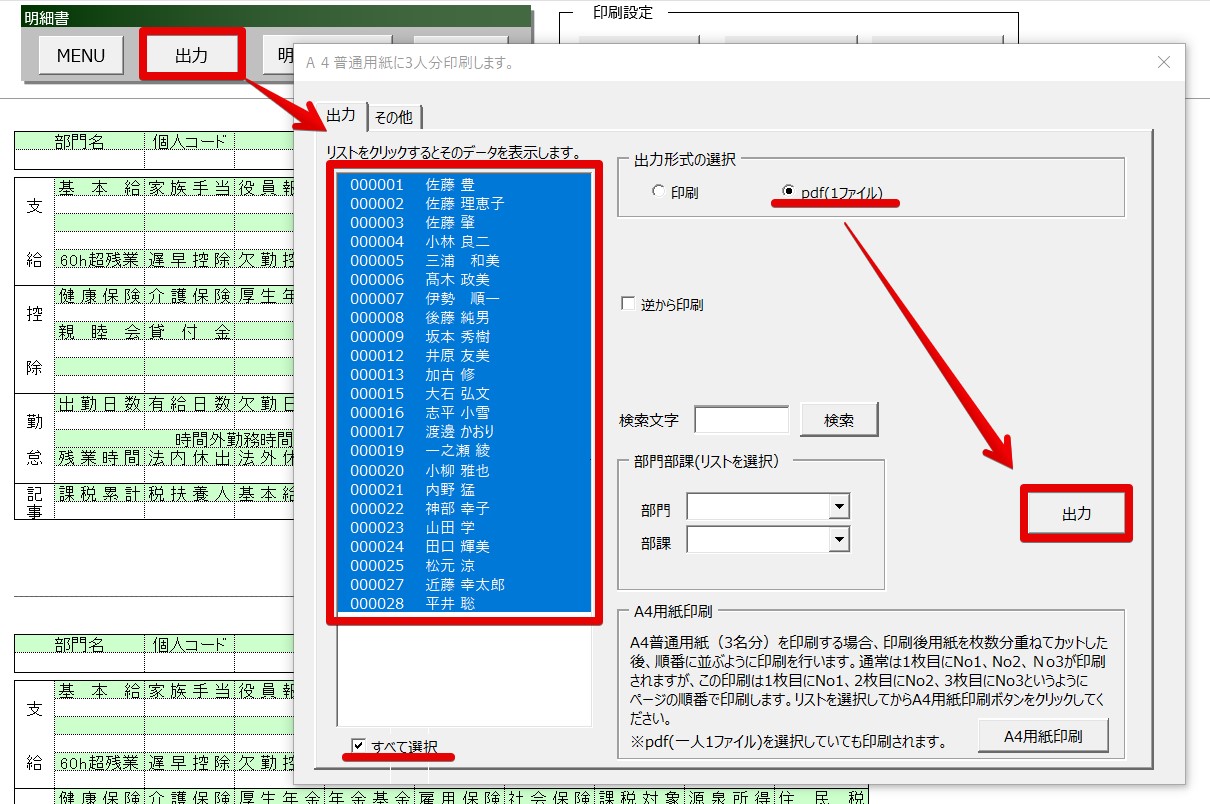The height and width of the screenshot is (804, 1210).
Task: Close the print dialog with the X
Action: click(1163, 62)
